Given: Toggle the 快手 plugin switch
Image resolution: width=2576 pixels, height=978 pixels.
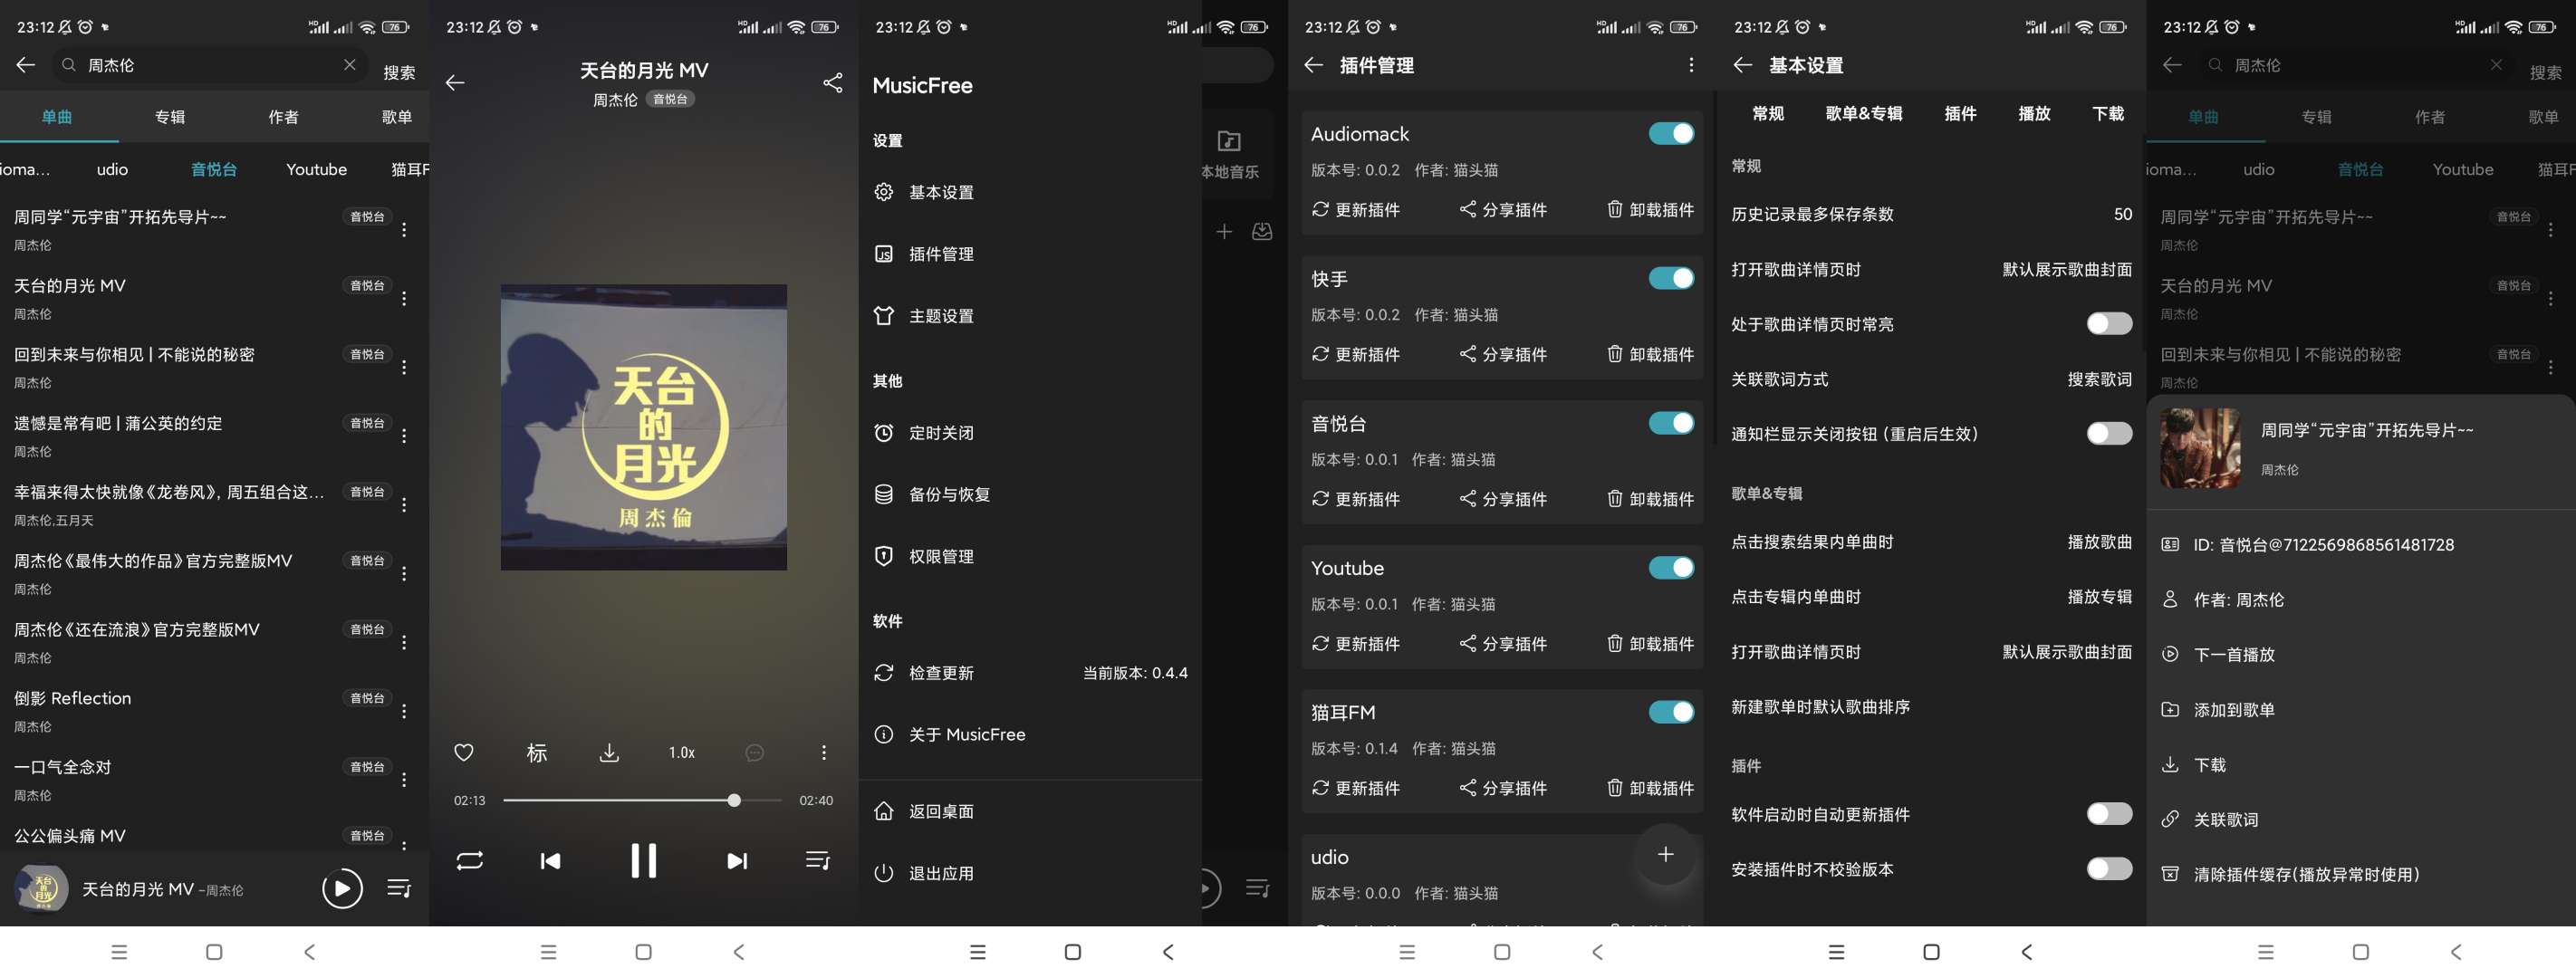Looking at the screenshot, I should [x=1671, y=278].
